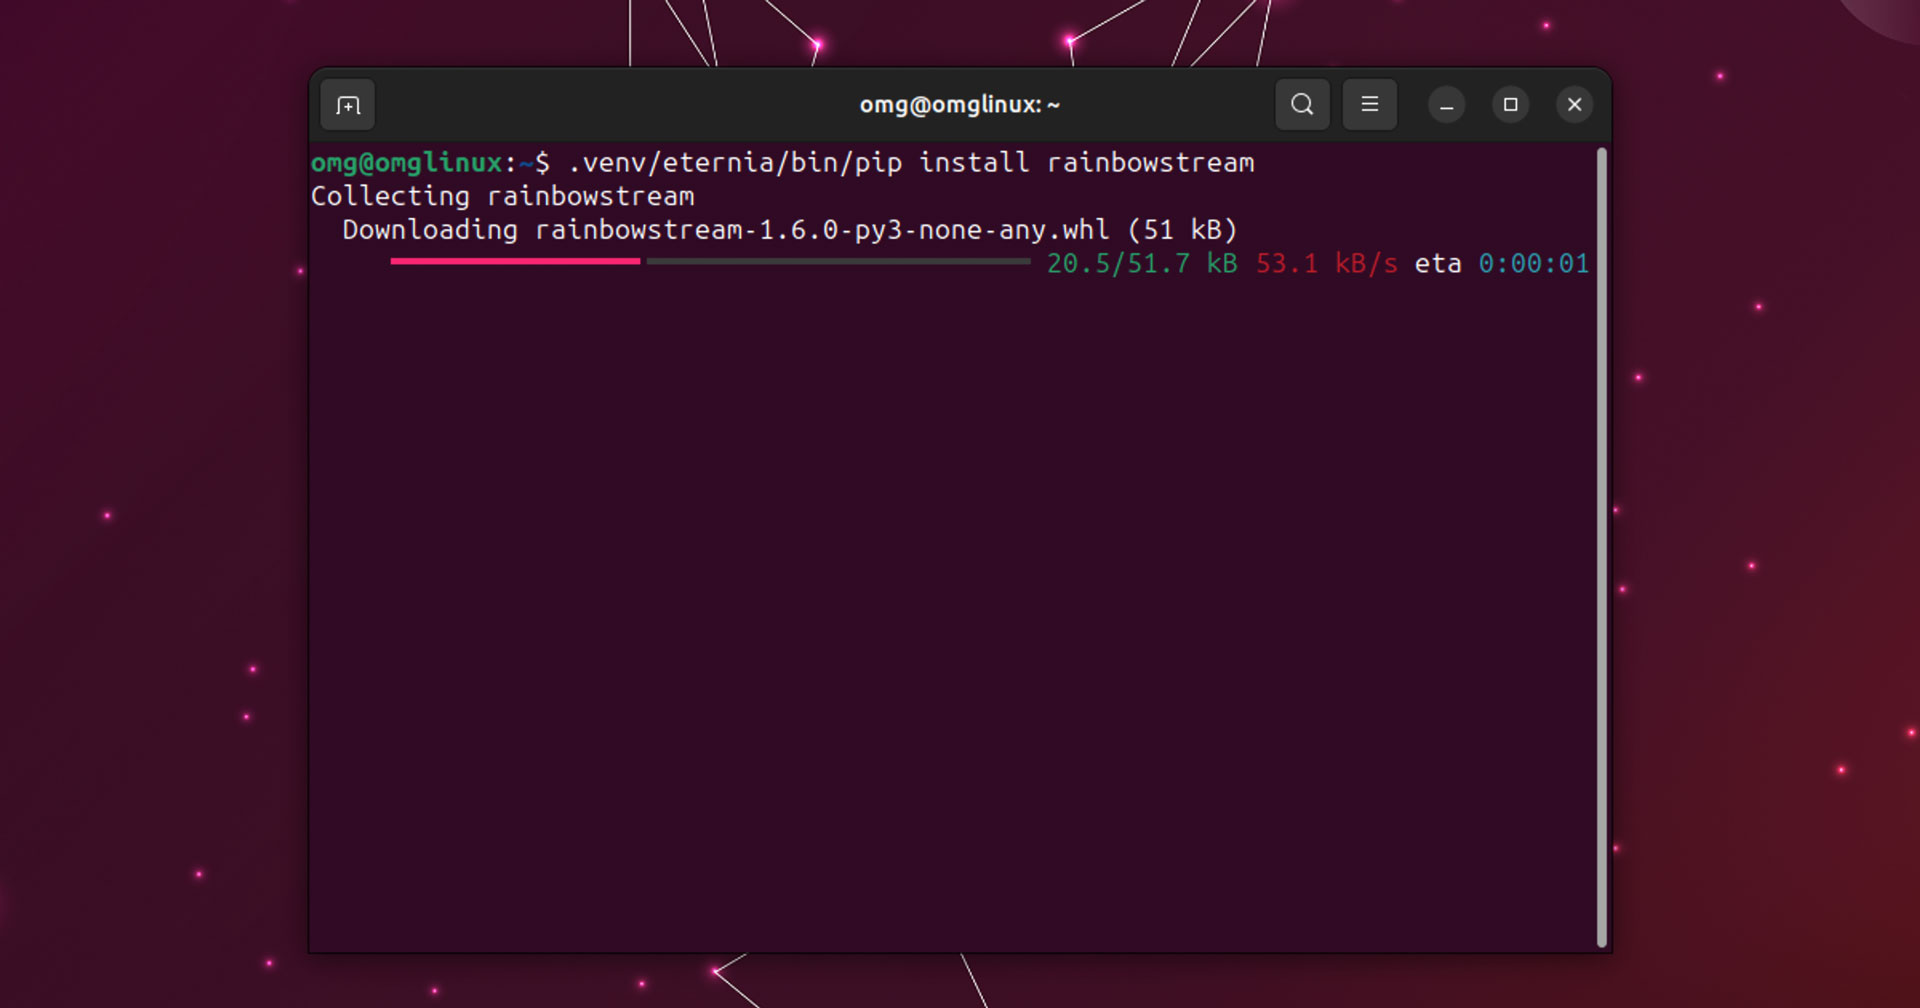The image size is (1920, 1008).
Task: Click the eta '0:00:01' value
Action: tap(1533, 264)
